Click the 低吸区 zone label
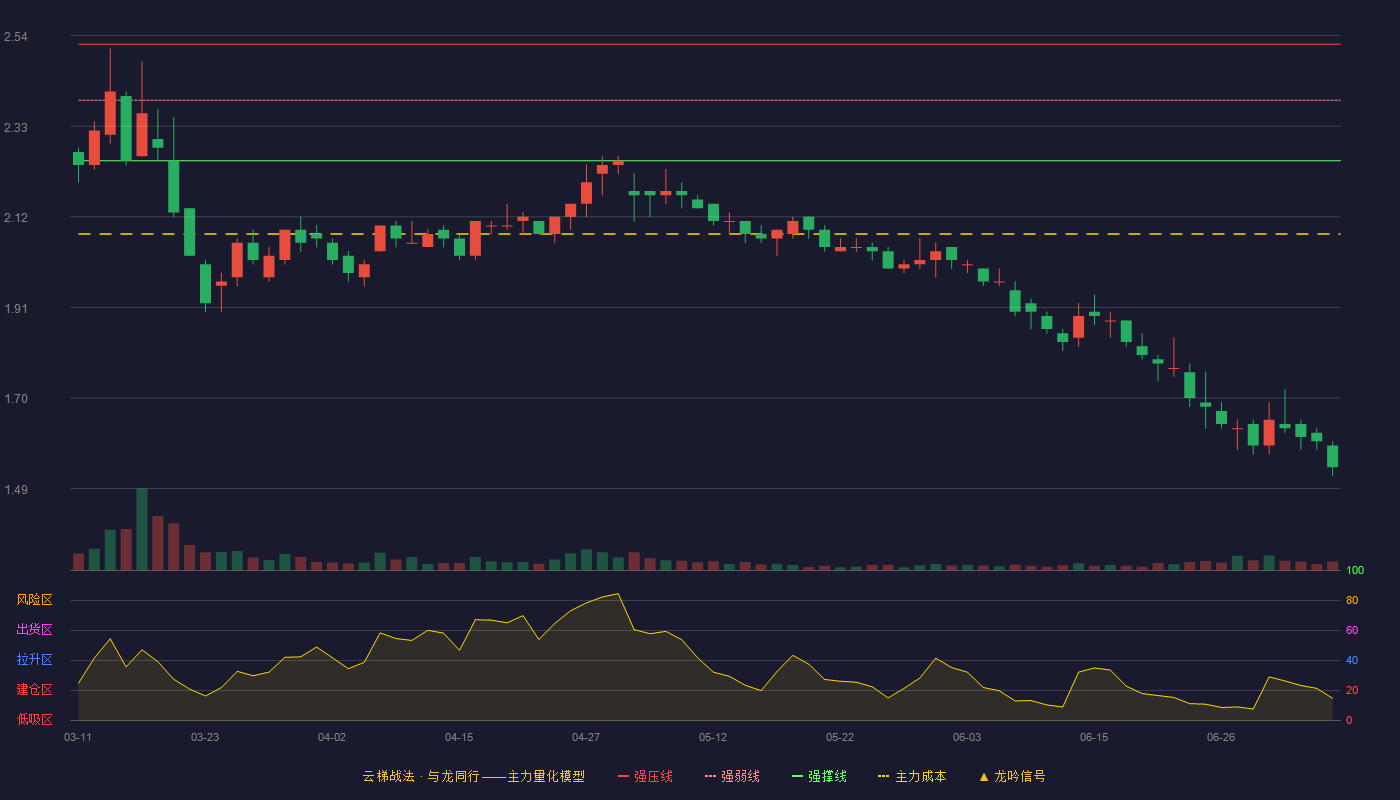The width and height of the screenshot is (1400, 800). (x=34, y=719)
